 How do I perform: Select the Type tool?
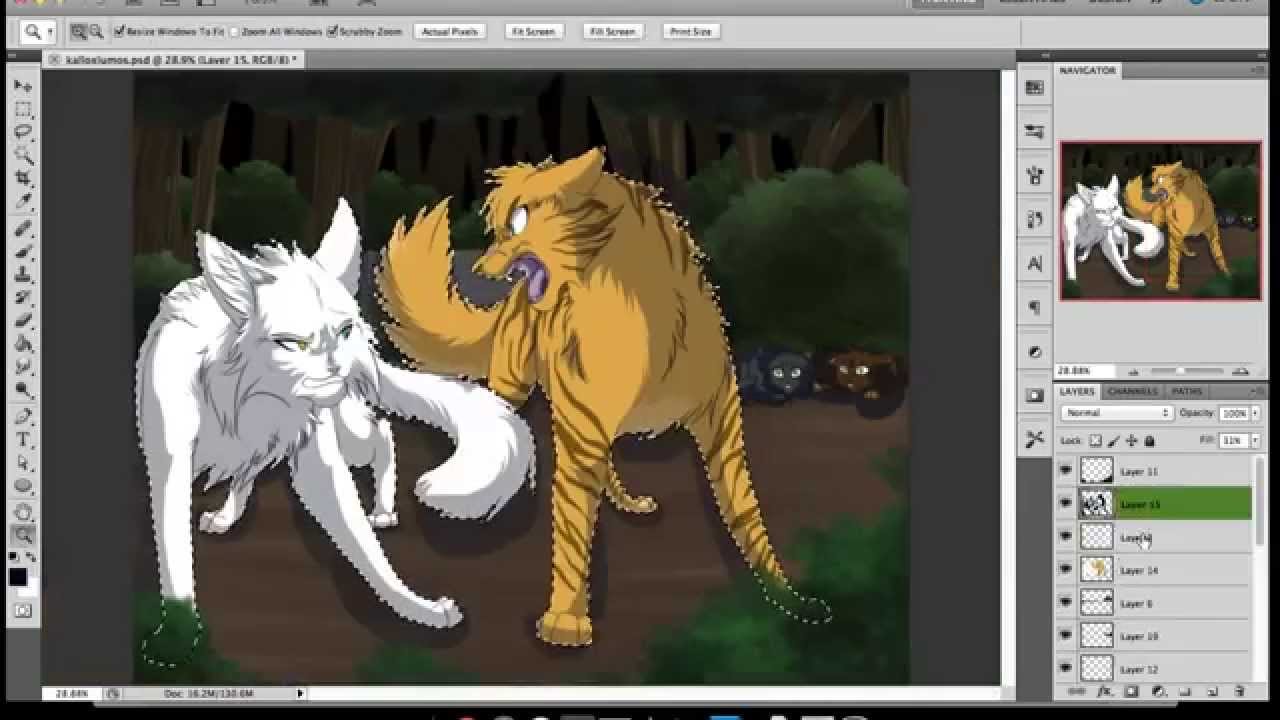tap(23, 440)
